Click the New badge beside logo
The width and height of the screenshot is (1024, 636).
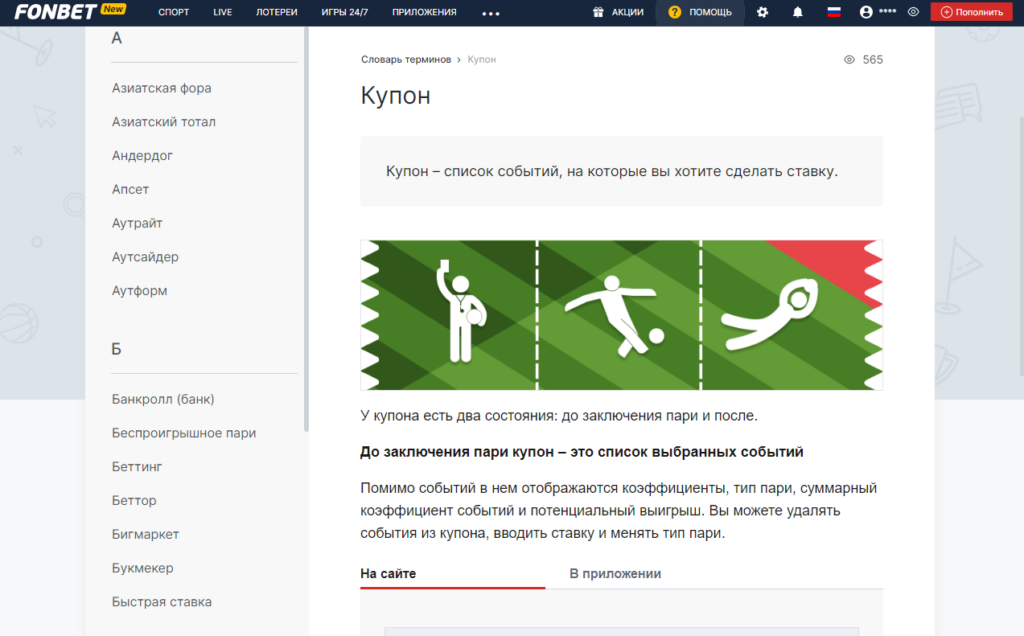[113, 9]
